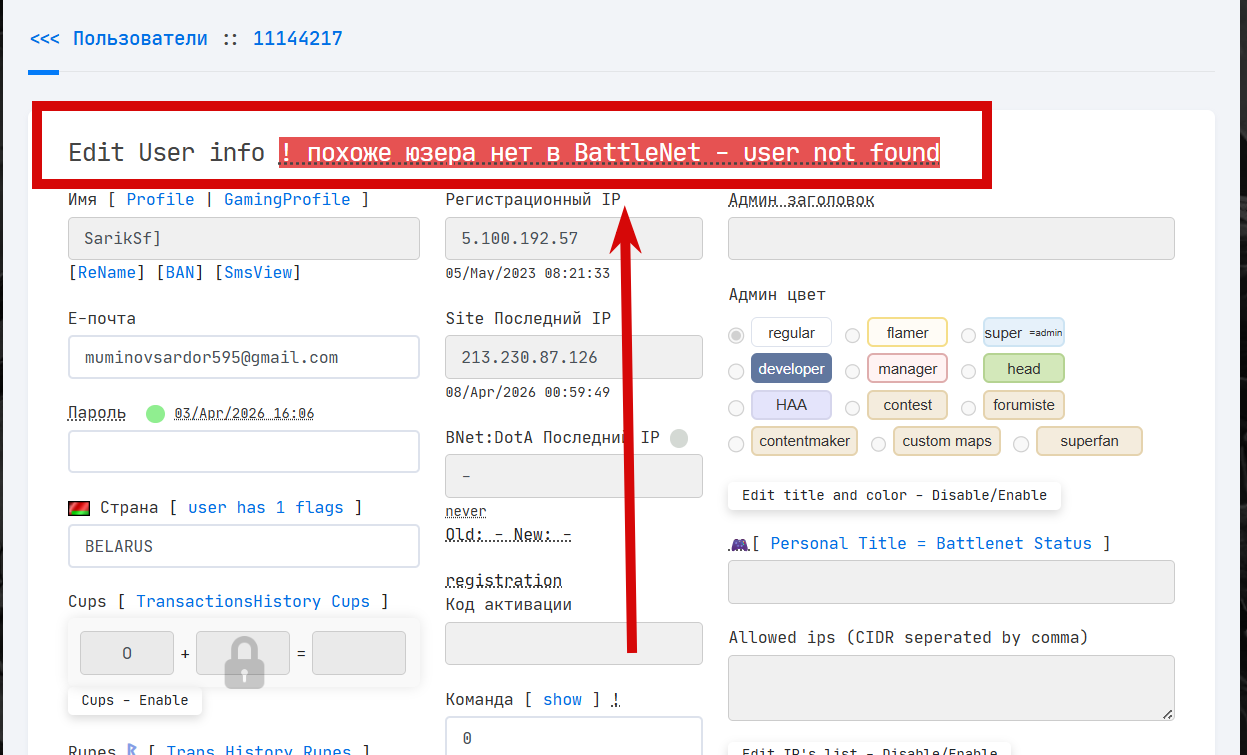The width and height of the screenshot is (1247, 755).
Task: Click the BNet:DotA Последний IP field
Action: pyautogui.click(x=574, y=476)
